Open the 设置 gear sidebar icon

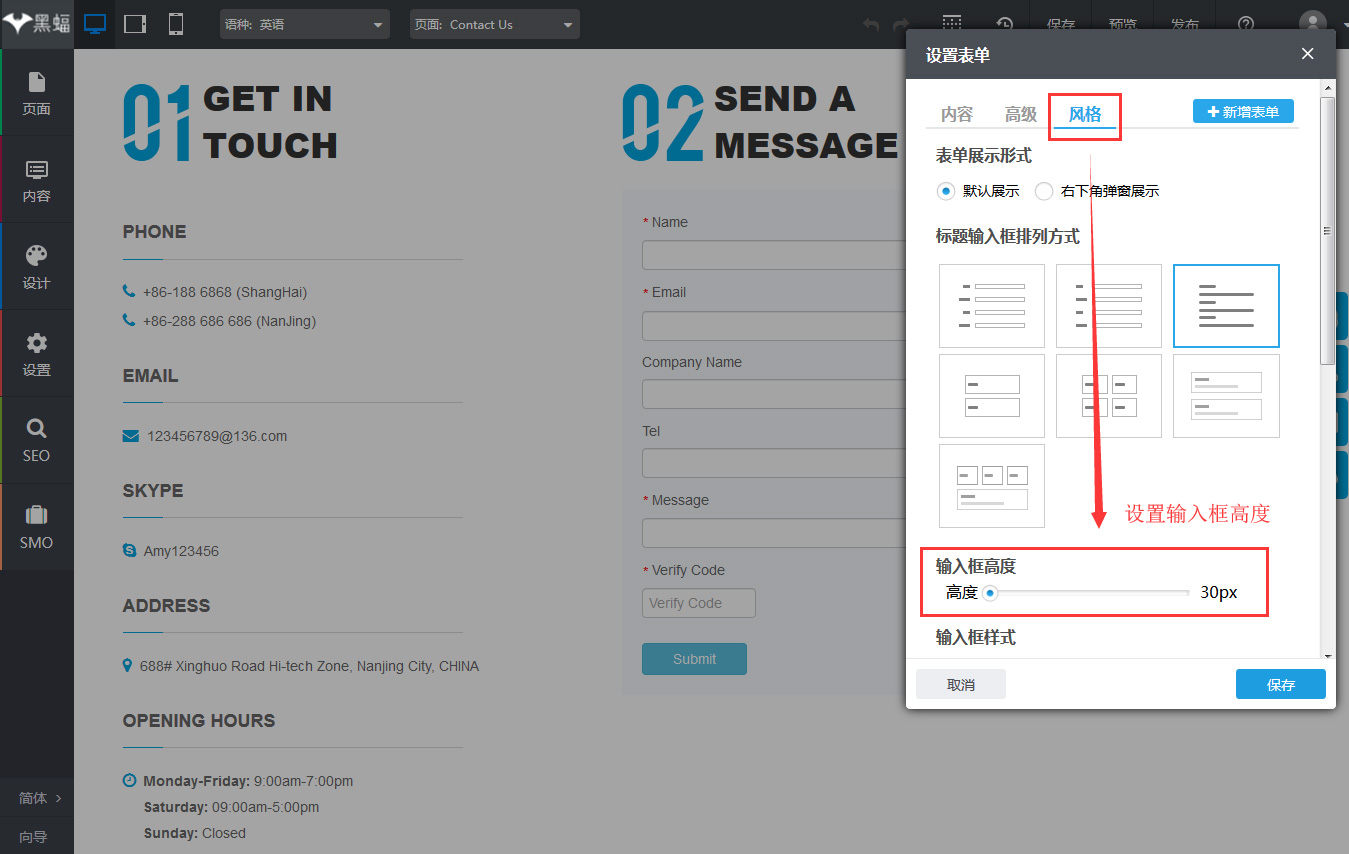37,354
